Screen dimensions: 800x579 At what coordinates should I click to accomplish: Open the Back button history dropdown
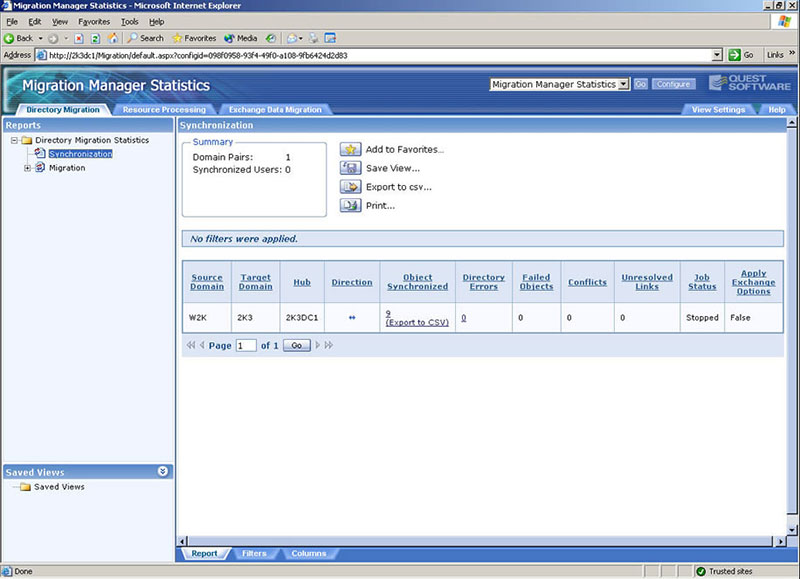pos(40,38)
